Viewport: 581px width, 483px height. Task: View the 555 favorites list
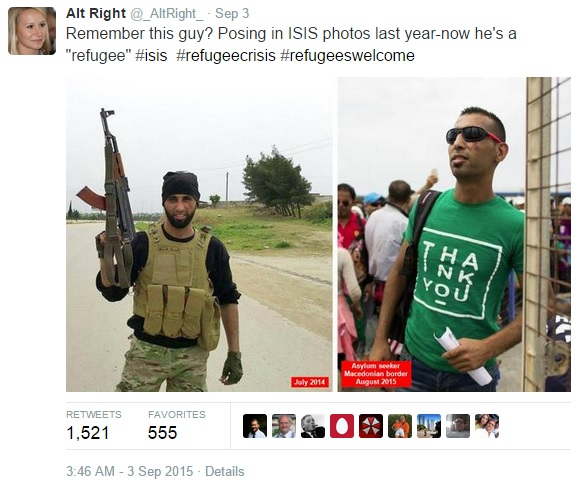coord(177,426)
